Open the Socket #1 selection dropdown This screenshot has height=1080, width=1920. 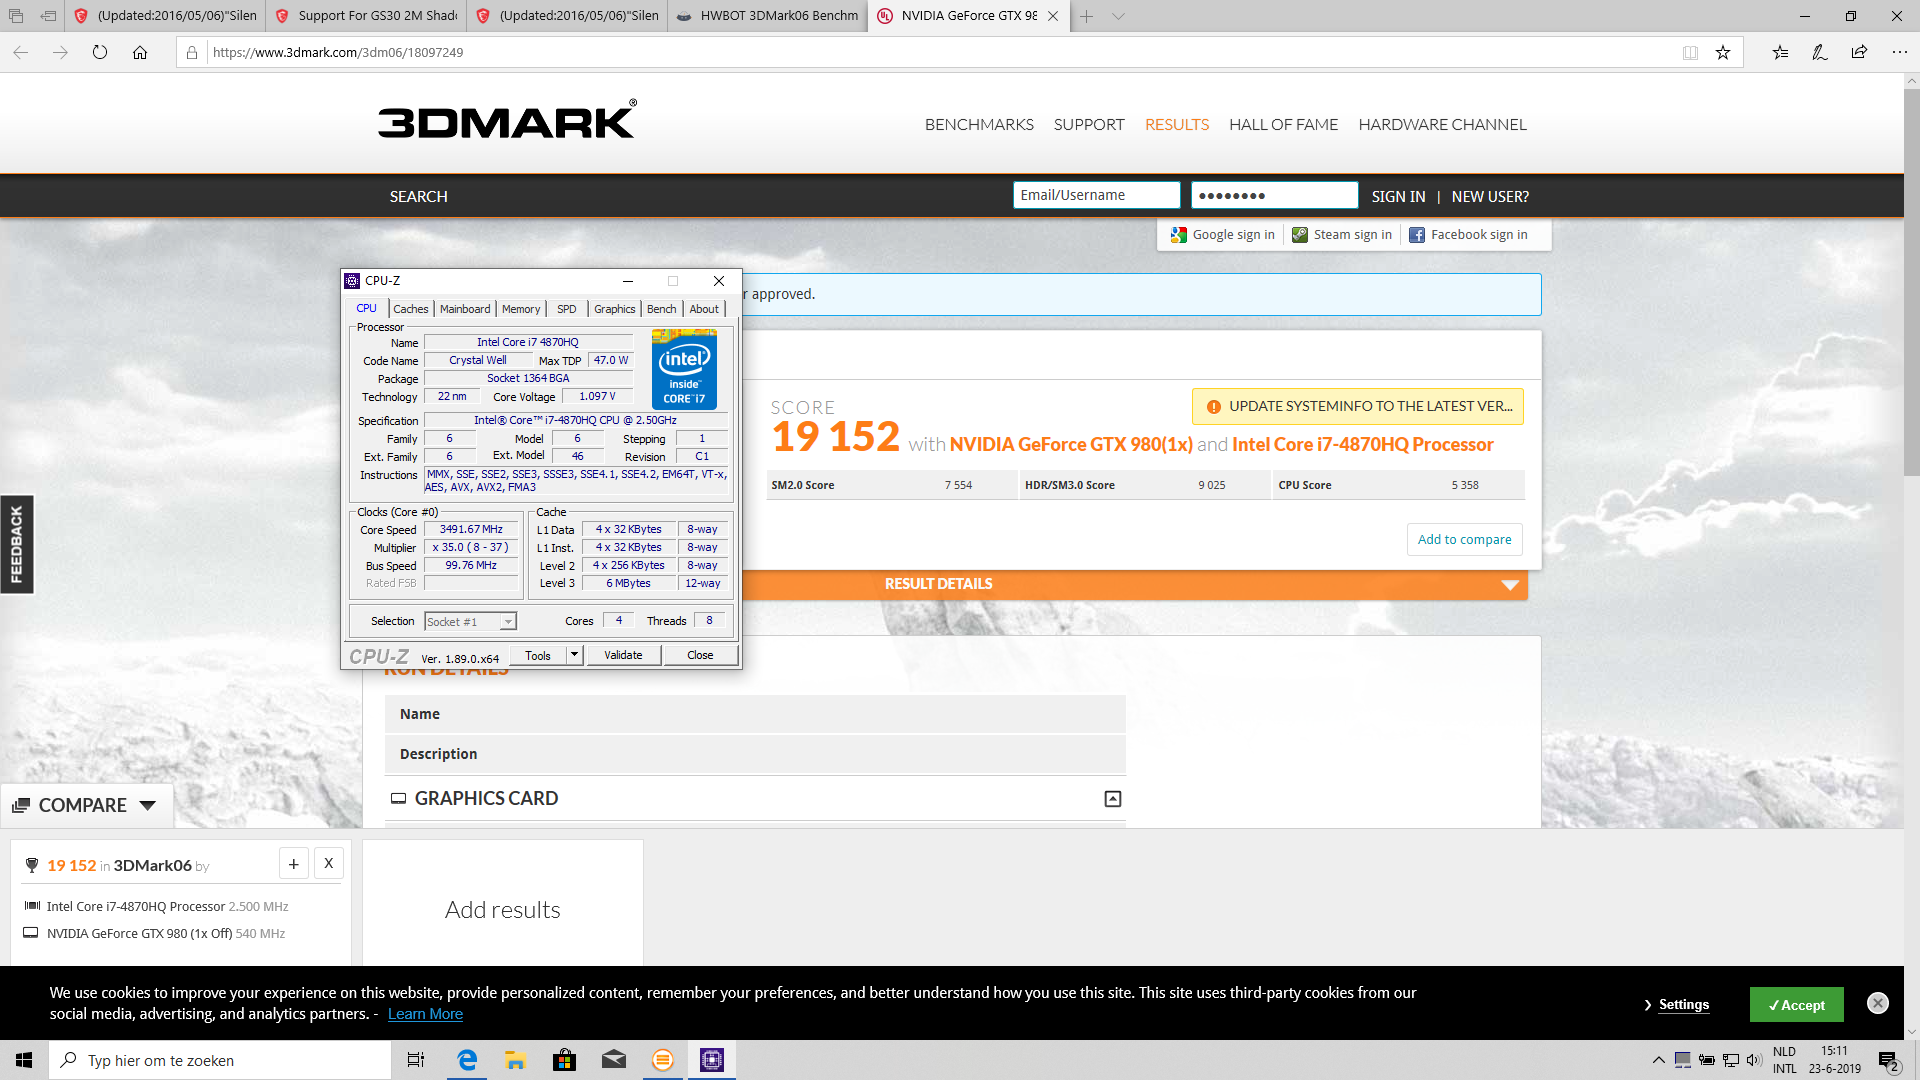(470, 622)
